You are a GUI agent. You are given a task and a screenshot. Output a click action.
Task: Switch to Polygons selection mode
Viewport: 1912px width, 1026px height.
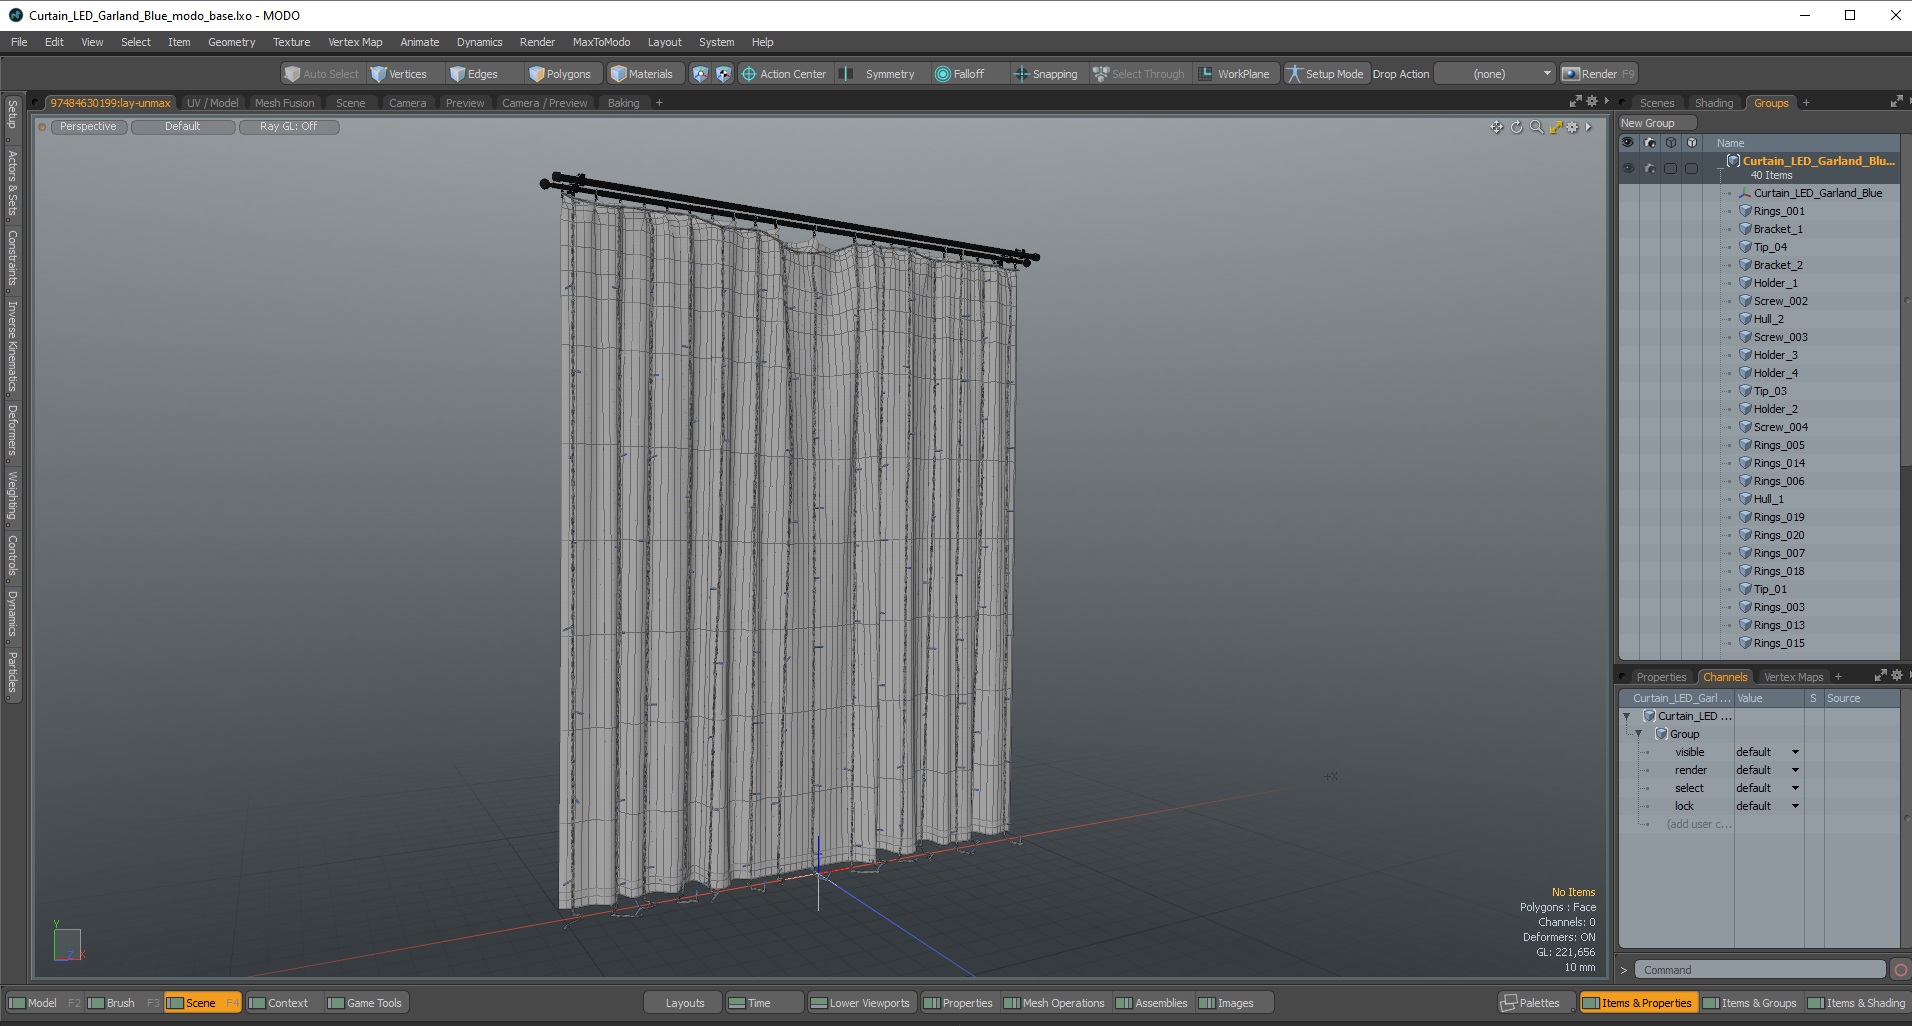(x=560, y=74)
